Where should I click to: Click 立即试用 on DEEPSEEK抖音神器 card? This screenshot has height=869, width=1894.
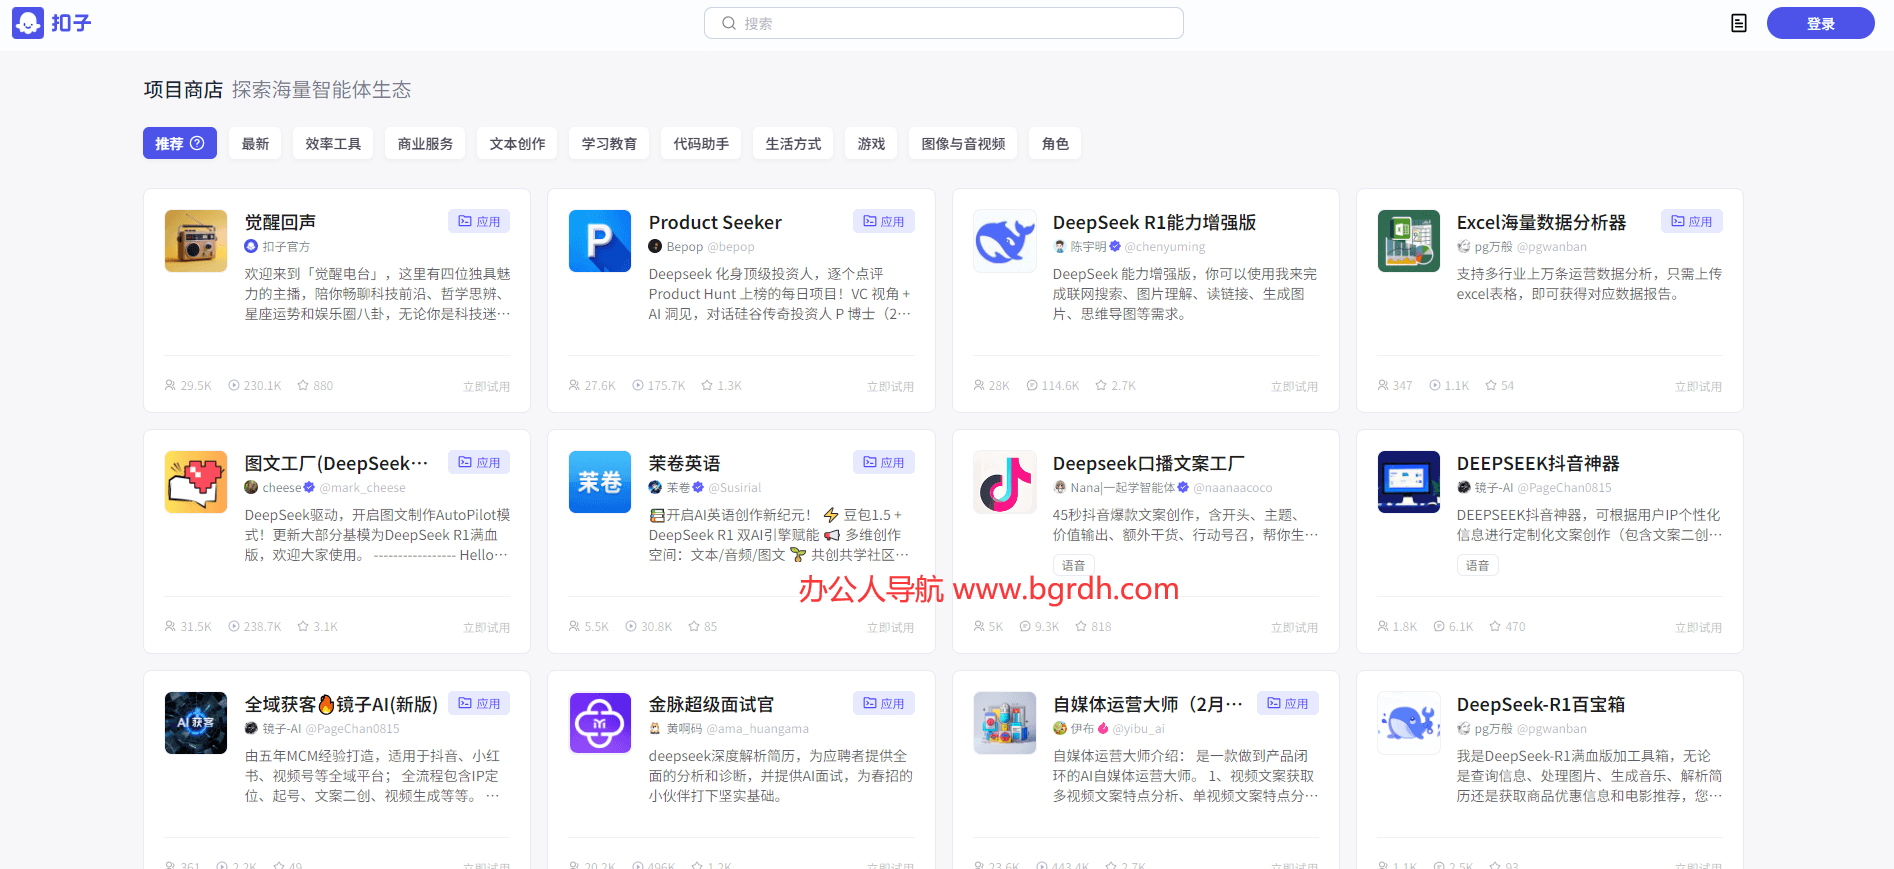pyautogui.click(x=1698, y=627)
